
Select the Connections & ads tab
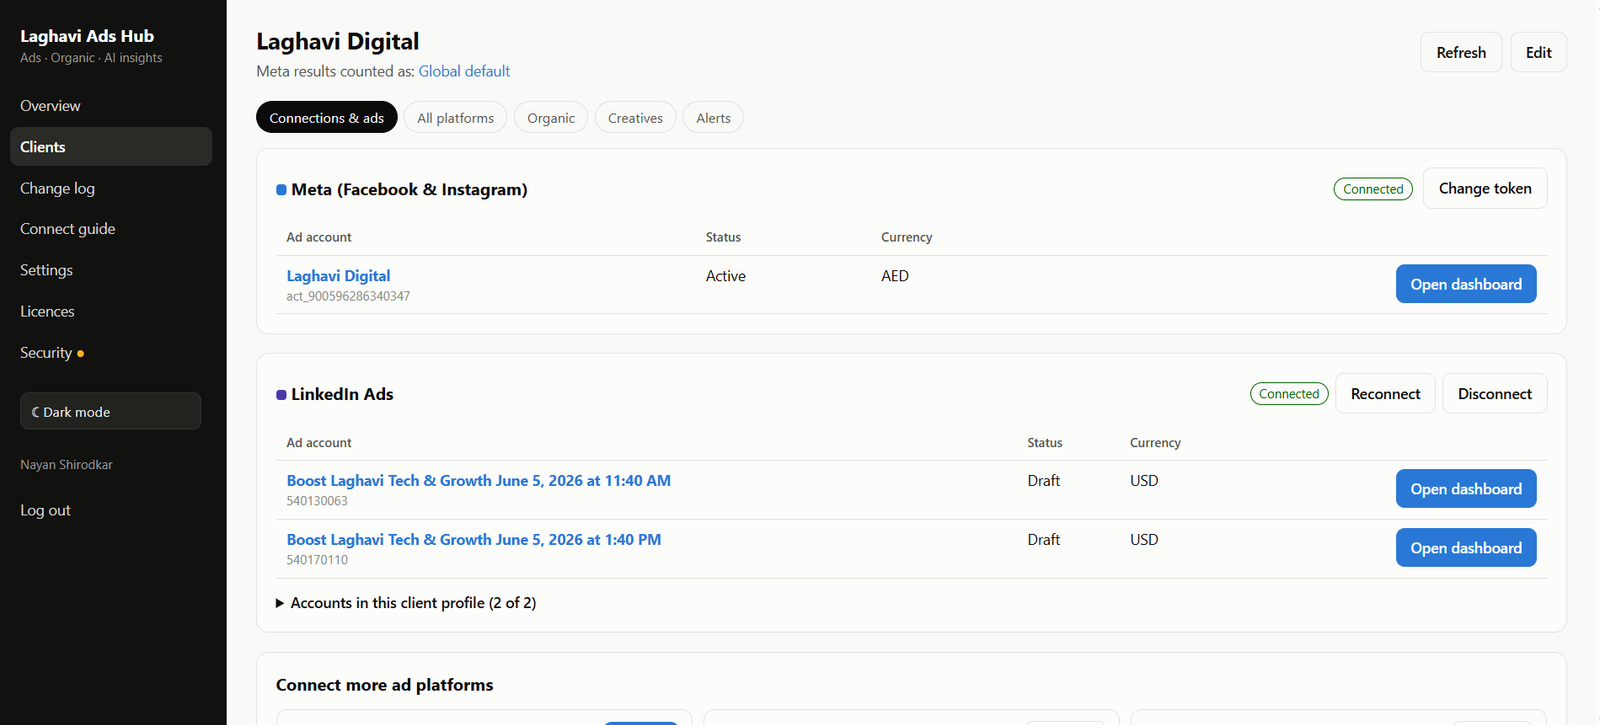point(327,118)
